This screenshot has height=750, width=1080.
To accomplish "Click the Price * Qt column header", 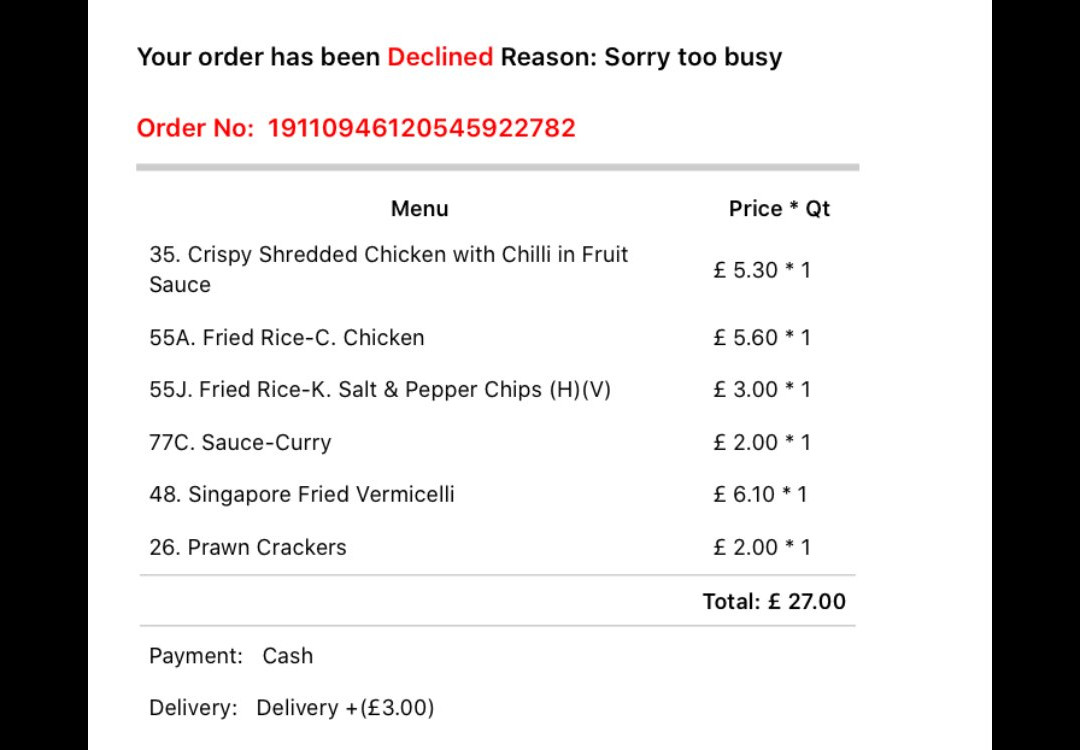I will tap(779, 209).
